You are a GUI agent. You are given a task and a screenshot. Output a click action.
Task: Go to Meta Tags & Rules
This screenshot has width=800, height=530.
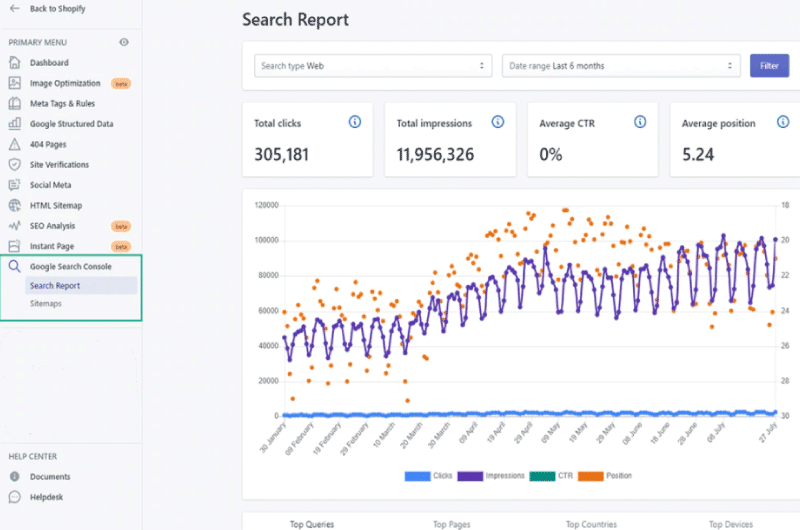click(62, 104)
